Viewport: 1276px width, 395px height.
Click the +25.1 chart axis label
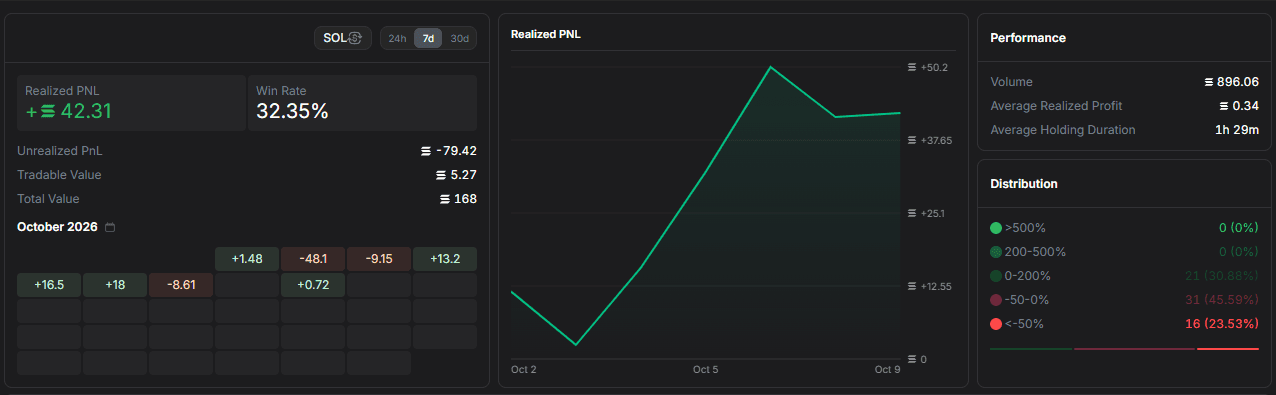[933, 213]
